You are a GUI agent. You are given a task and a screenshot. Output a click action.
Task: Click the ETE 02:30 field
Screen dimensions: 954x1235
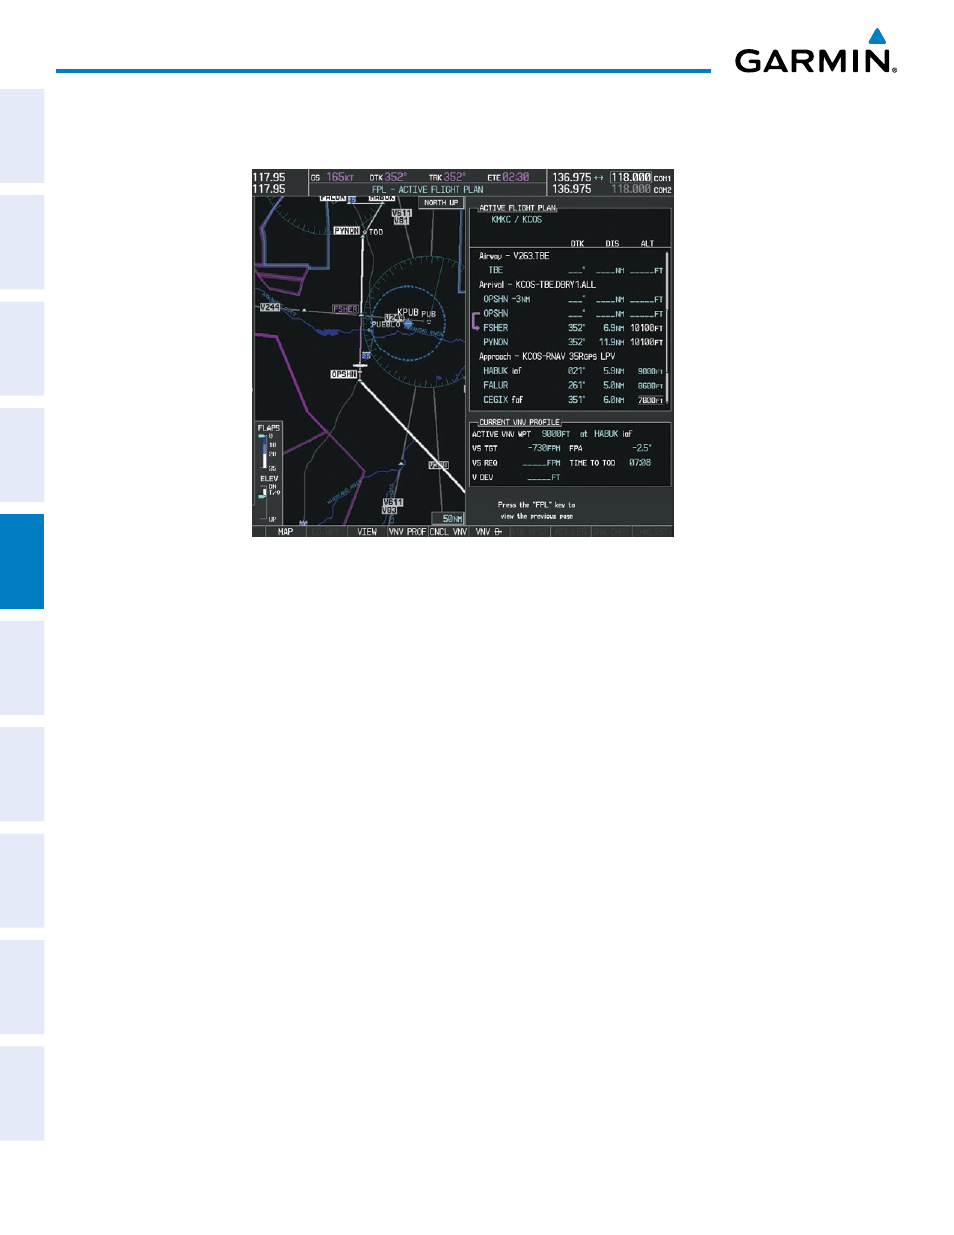[x=508, y=177]
